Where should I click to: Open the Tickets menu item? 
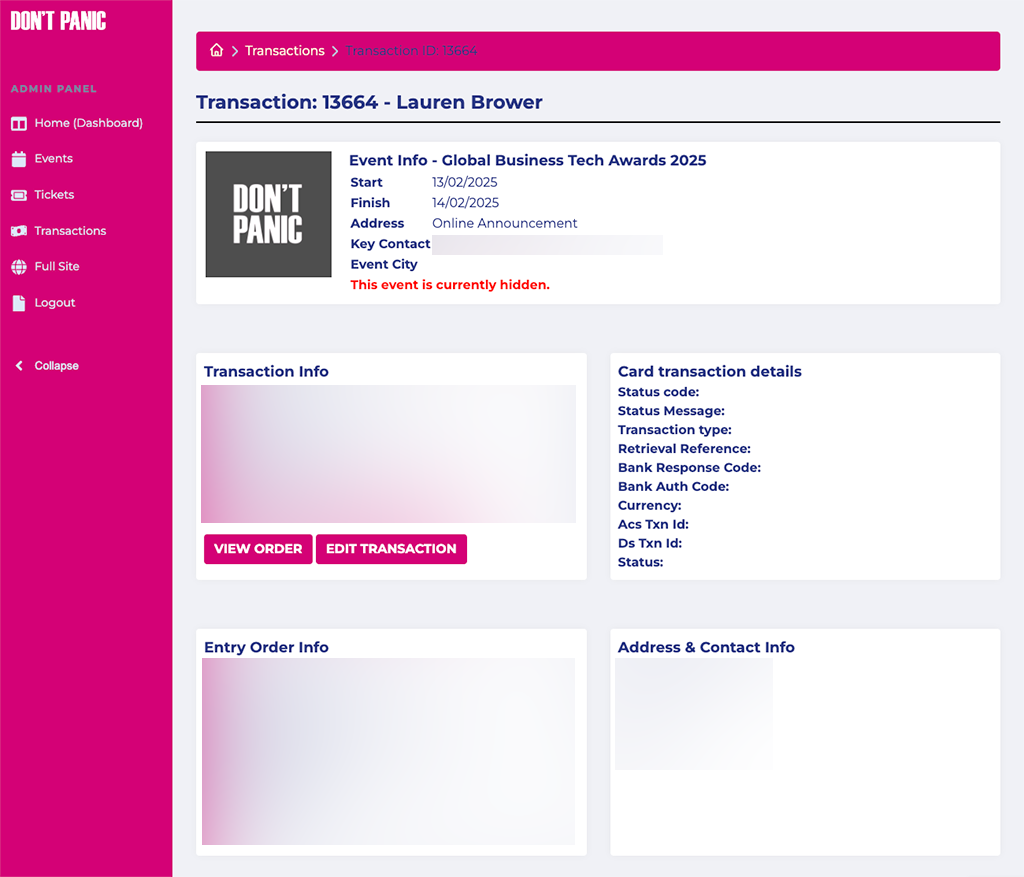pos(54,195)
